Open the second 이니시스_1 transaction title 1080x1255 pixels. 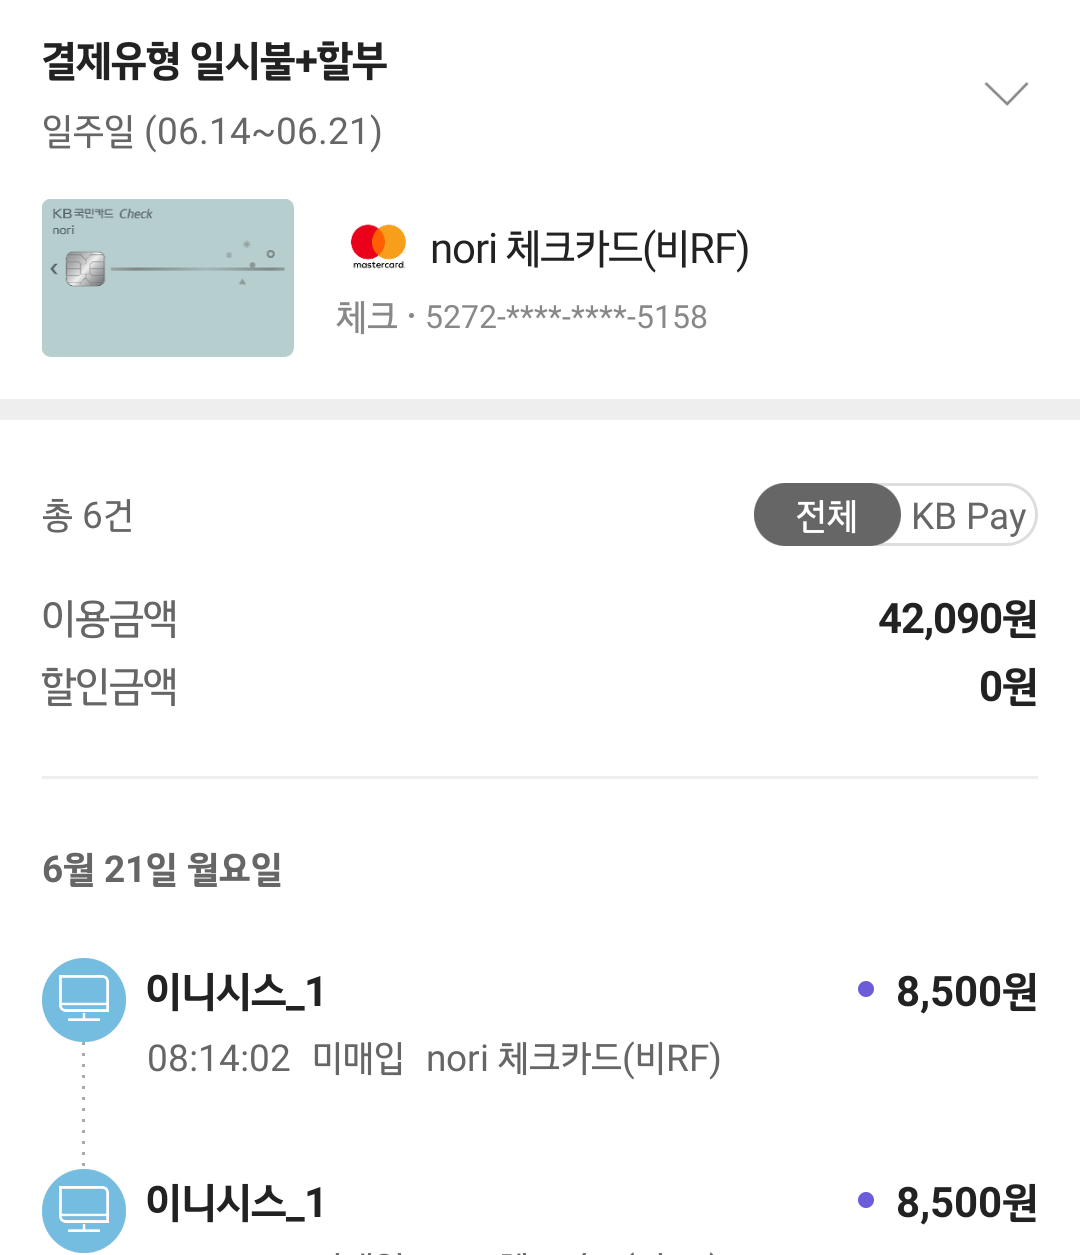pos(235,1202)
